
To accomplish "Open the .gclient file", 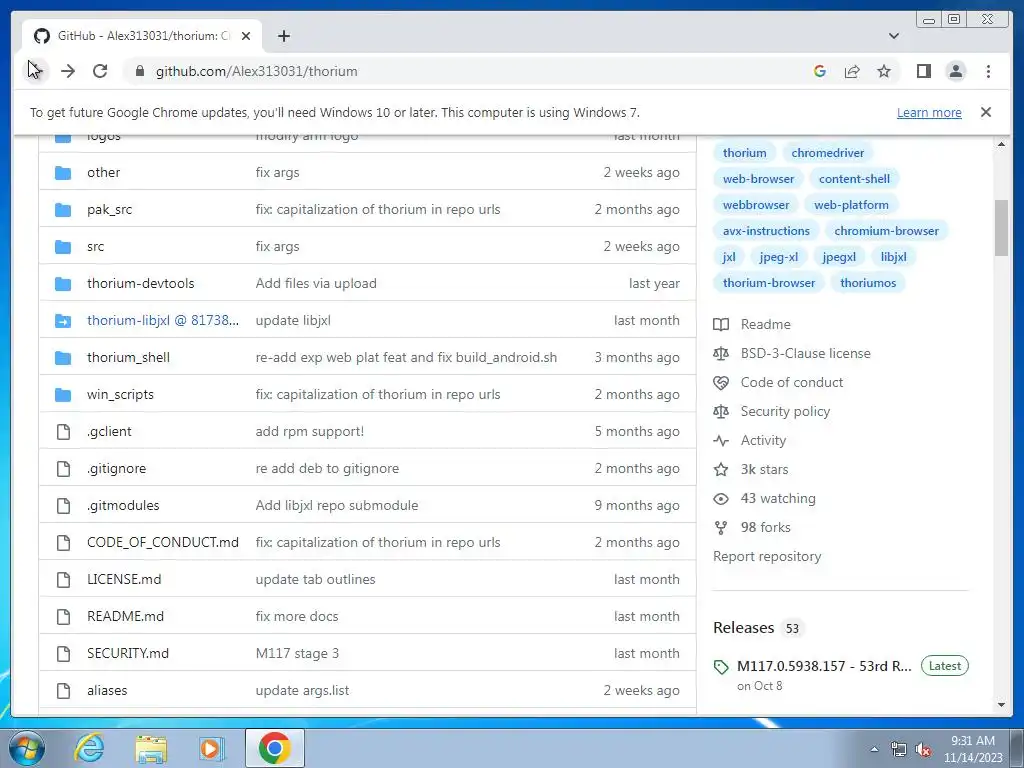I will click(109, 432).
